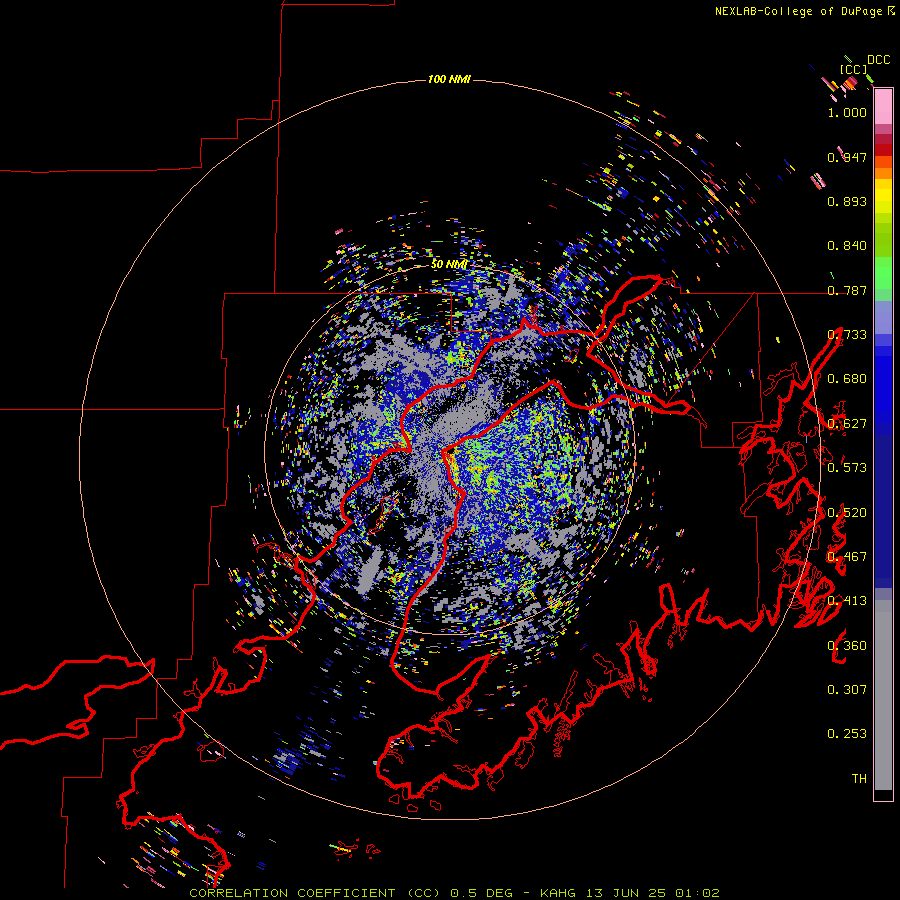Click the 0.413 scale value
Screen dimensions: 900x900
click(x=847, y=601)
